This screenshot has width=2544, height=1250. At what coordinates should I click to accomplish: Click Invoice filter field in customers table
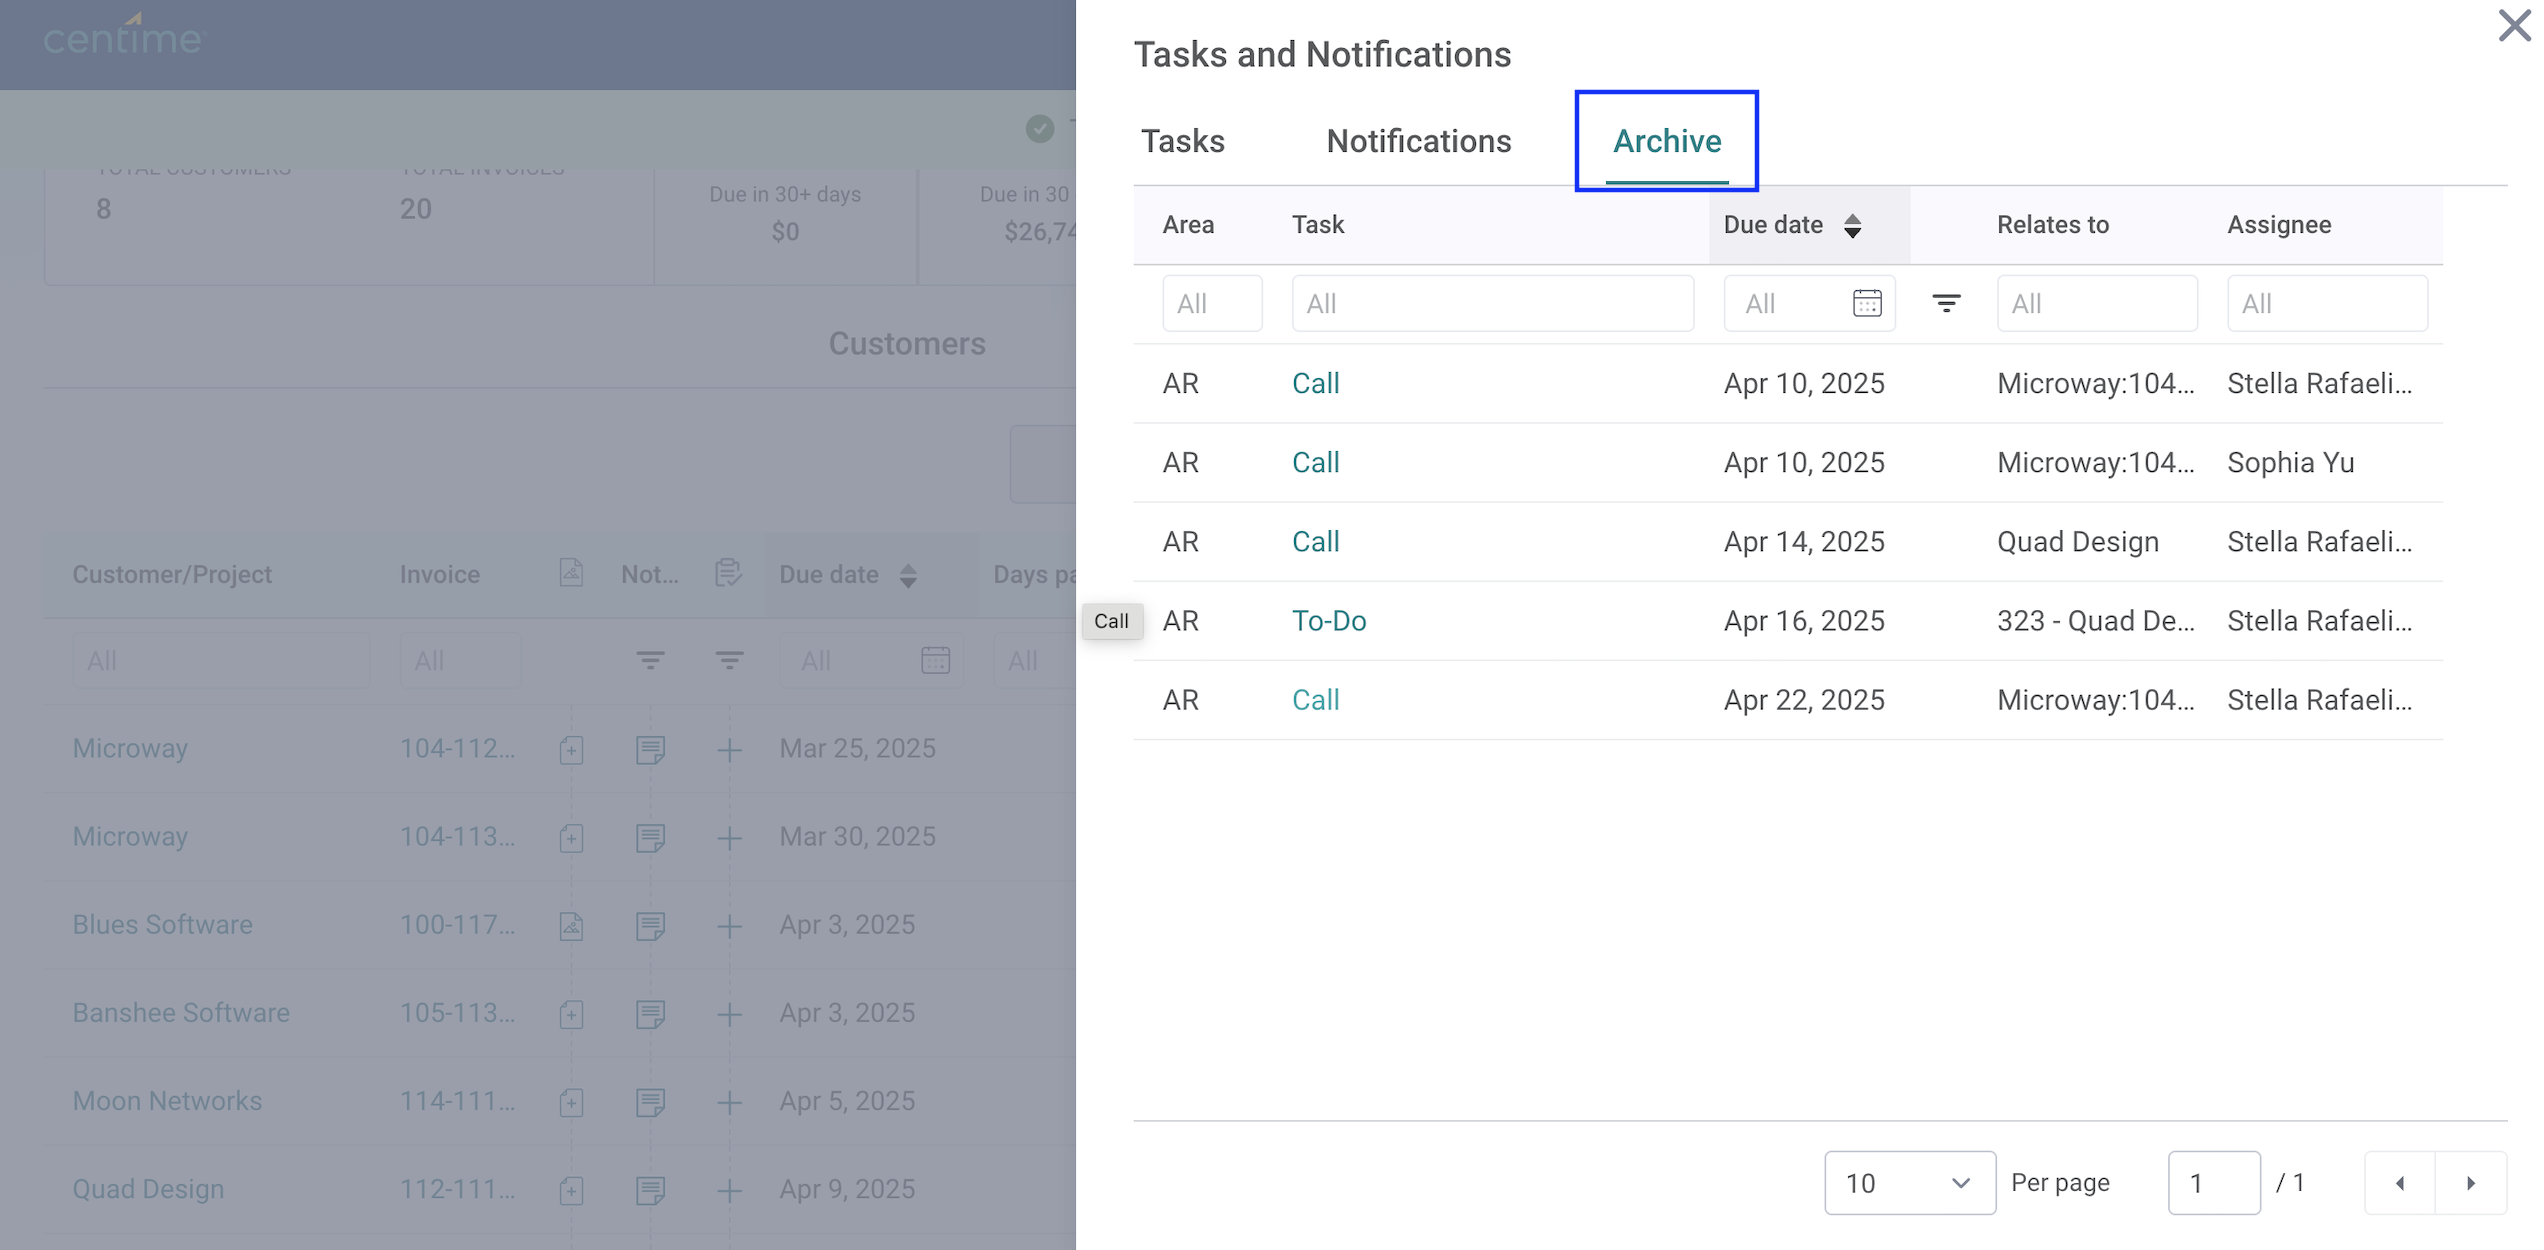(460, 660)
